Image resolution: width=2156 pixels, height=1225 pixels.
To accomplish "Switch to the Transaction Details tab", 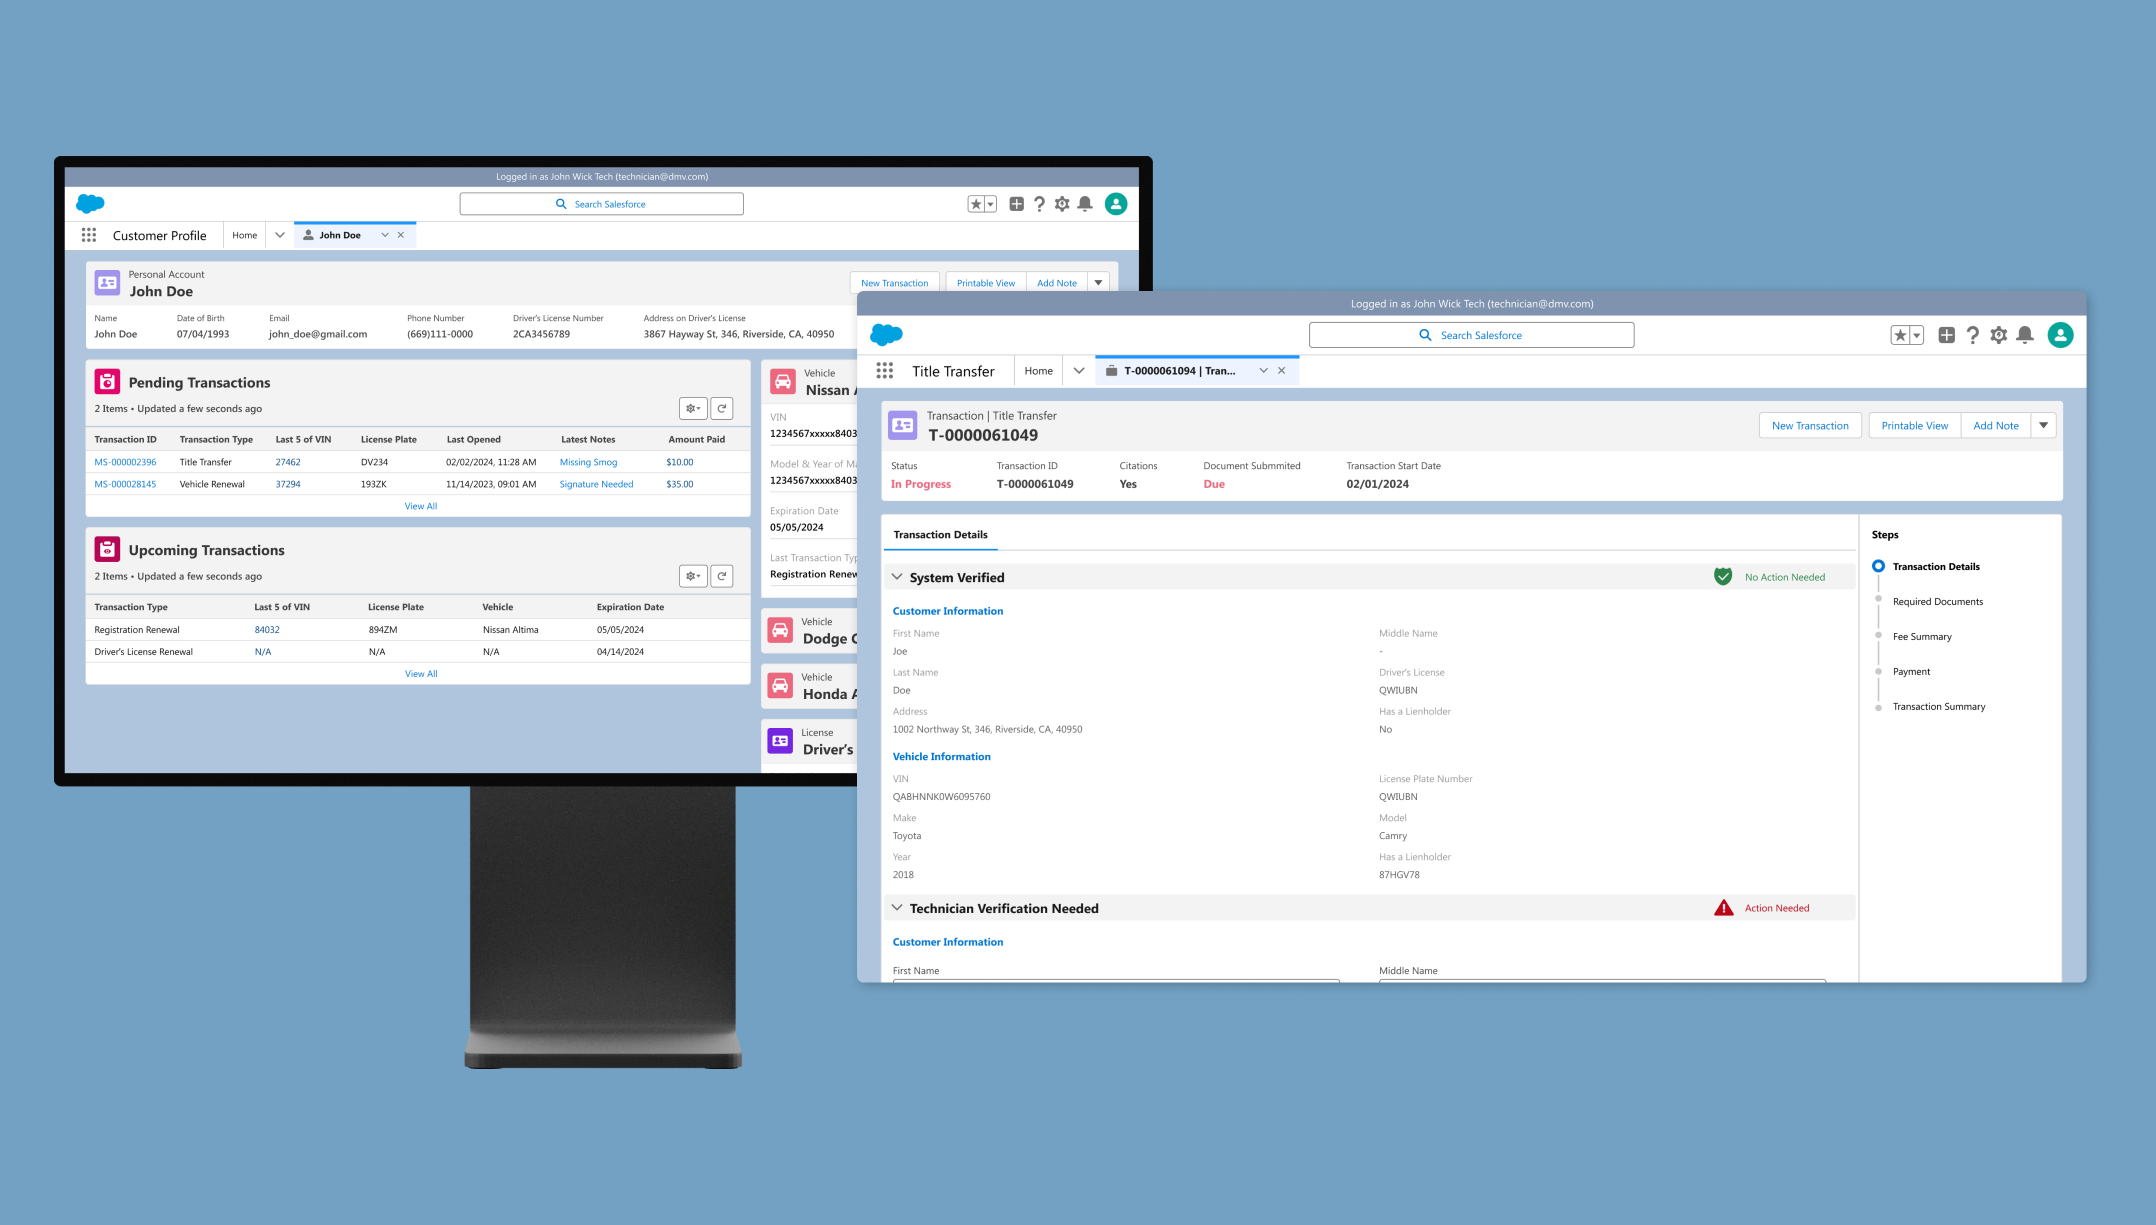I will [x=940, y=535].
